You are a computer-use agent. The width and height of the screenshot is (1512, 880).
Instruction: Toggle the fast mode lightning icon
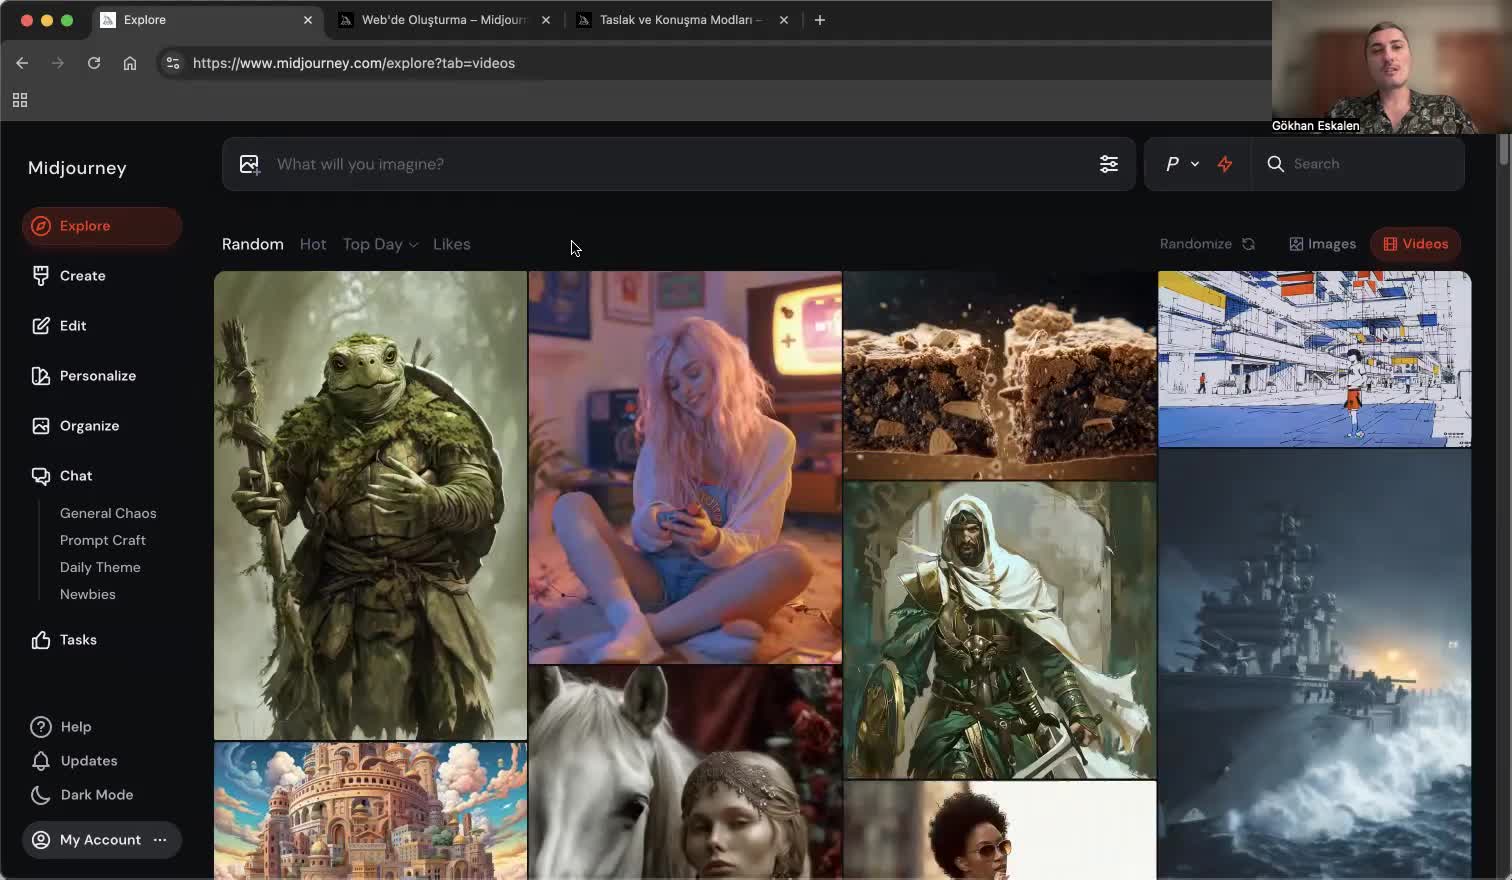pyautogui.click(x=1225, y=164)
